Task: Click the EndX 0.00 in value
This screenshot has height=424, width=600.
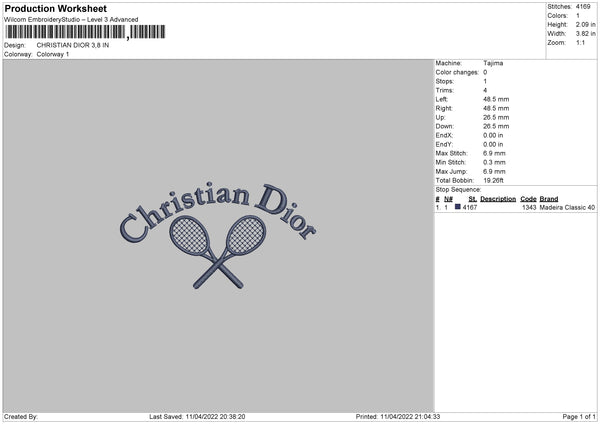Action: click(493, 135)
